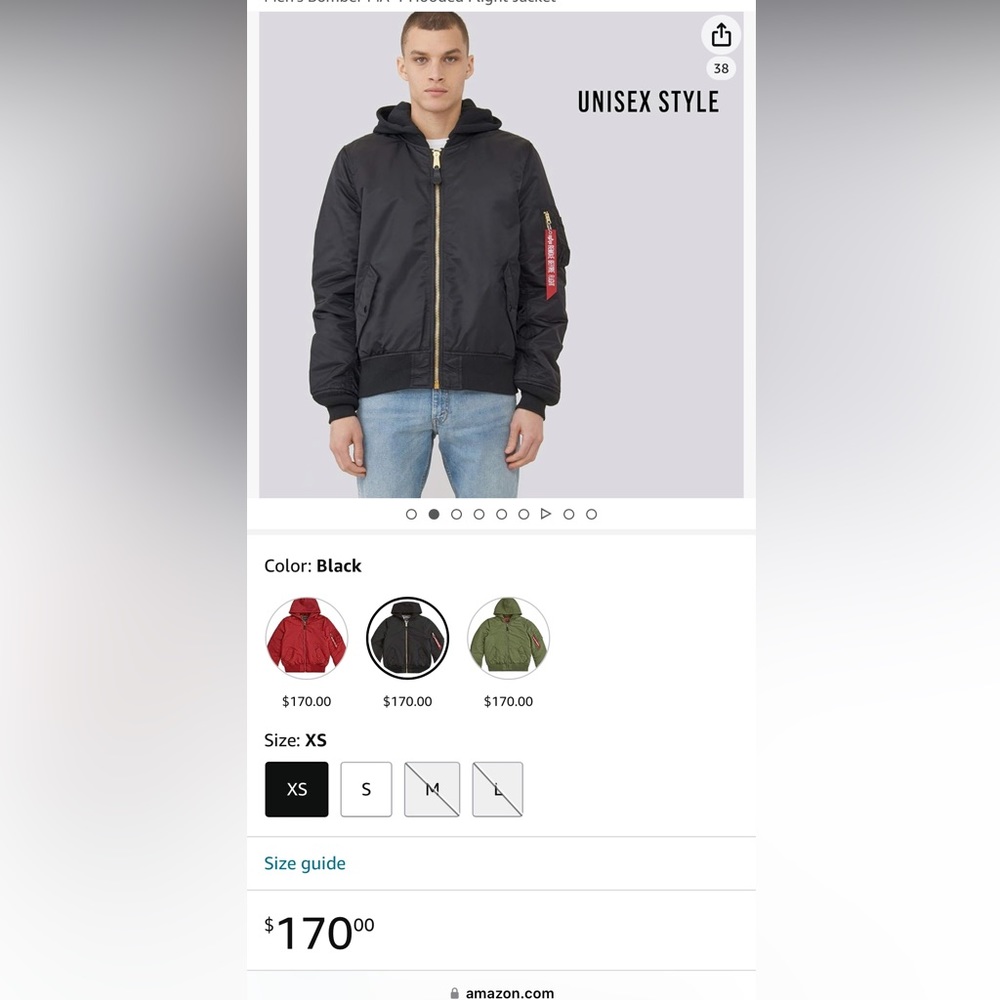Tap the main black jacket product image
The width and height of the screenshot is (1000, 1000).
pos(501,255)
